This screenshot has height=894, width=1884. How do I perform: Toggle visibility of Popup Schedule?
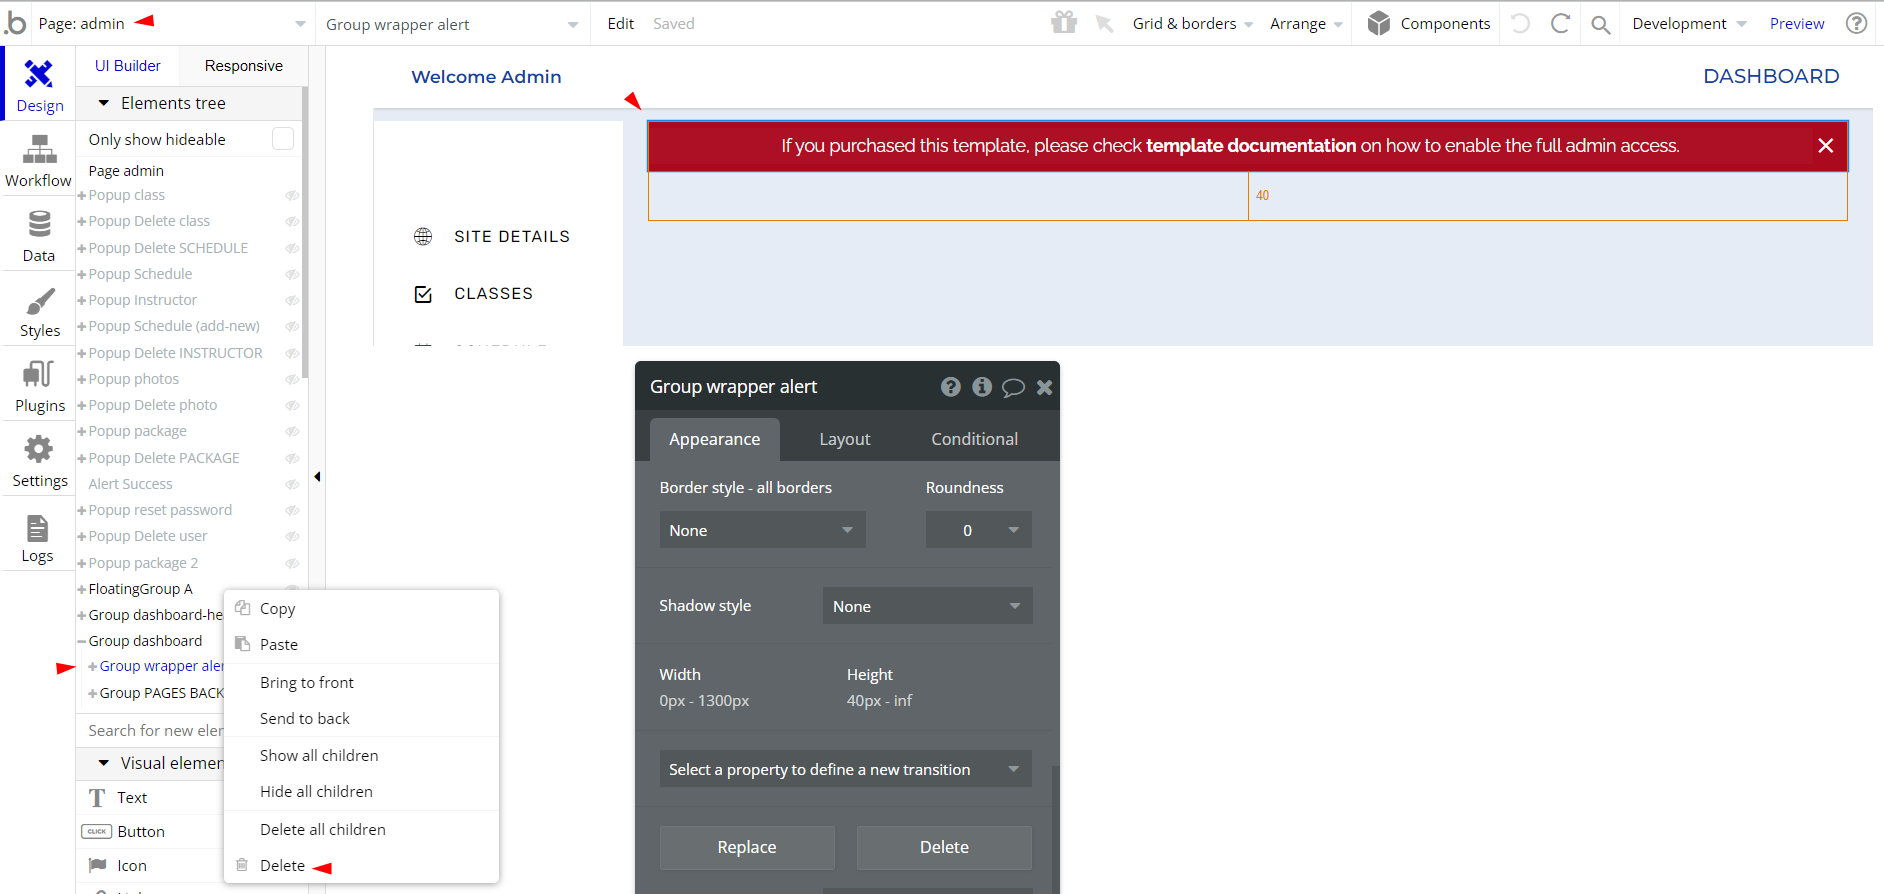click(x=292, y=274)
